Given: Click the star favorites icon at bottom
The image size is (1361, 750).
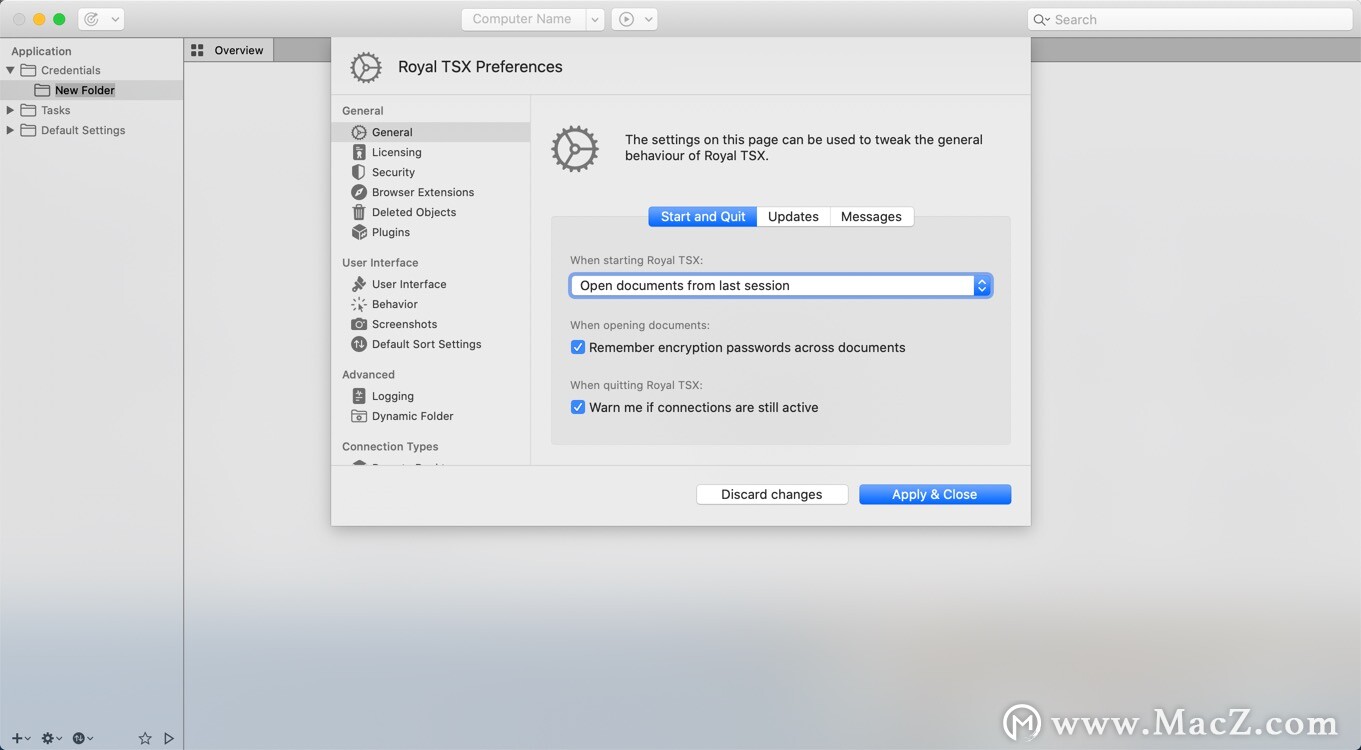Looking at the screenshot, I should (145, 738).
